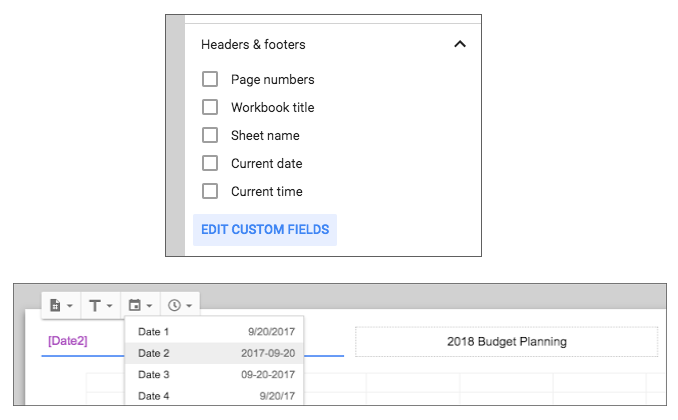The width and height of the screenshot is (678, 420).
Task: Open the dropdown arrow beside the document icon
Action: pyautogui.click(x=70, y=306)
